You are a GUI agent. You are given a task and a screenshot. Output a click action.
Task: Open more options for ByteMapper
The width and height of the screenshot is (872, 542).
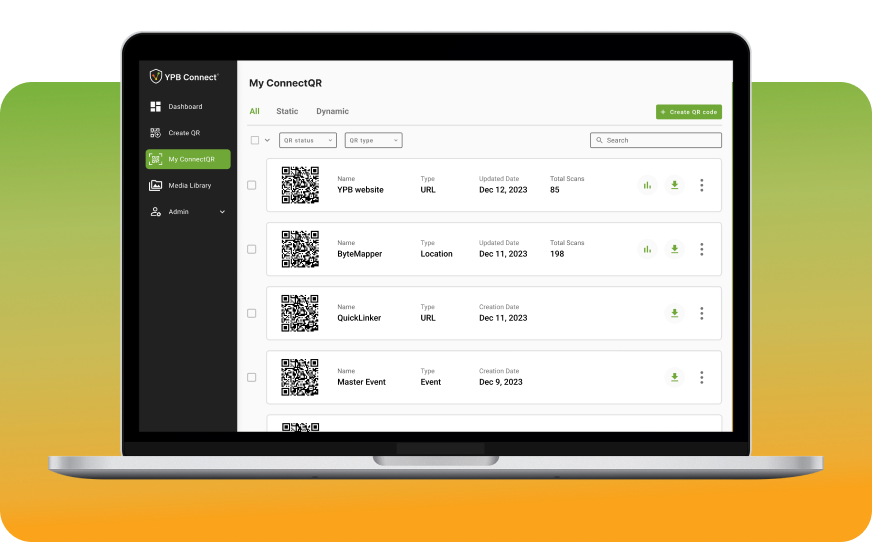click(x=702, y=249)
